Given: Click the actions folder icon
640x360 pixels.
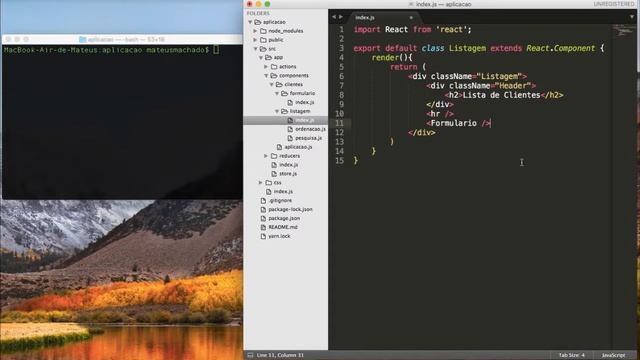Looking at the screenshot, I should [274, 67].
